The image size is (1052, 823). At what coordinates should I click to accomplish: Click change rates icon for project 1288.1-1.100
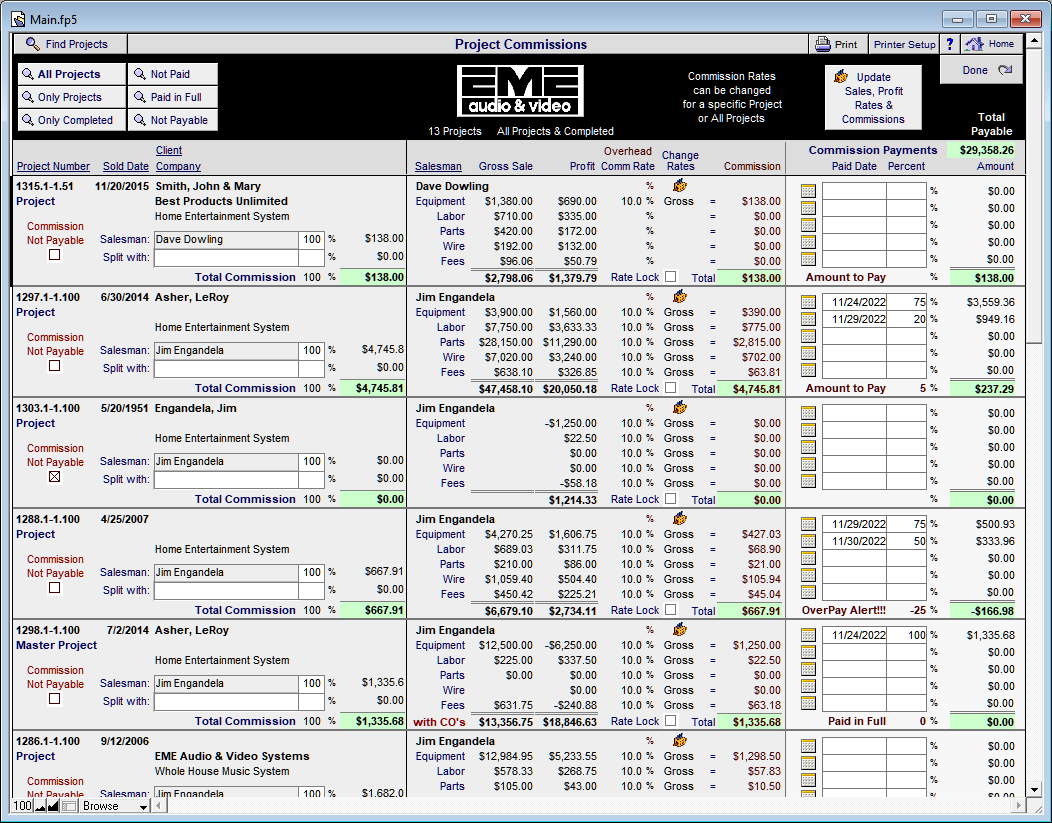(x=680, y=518)
